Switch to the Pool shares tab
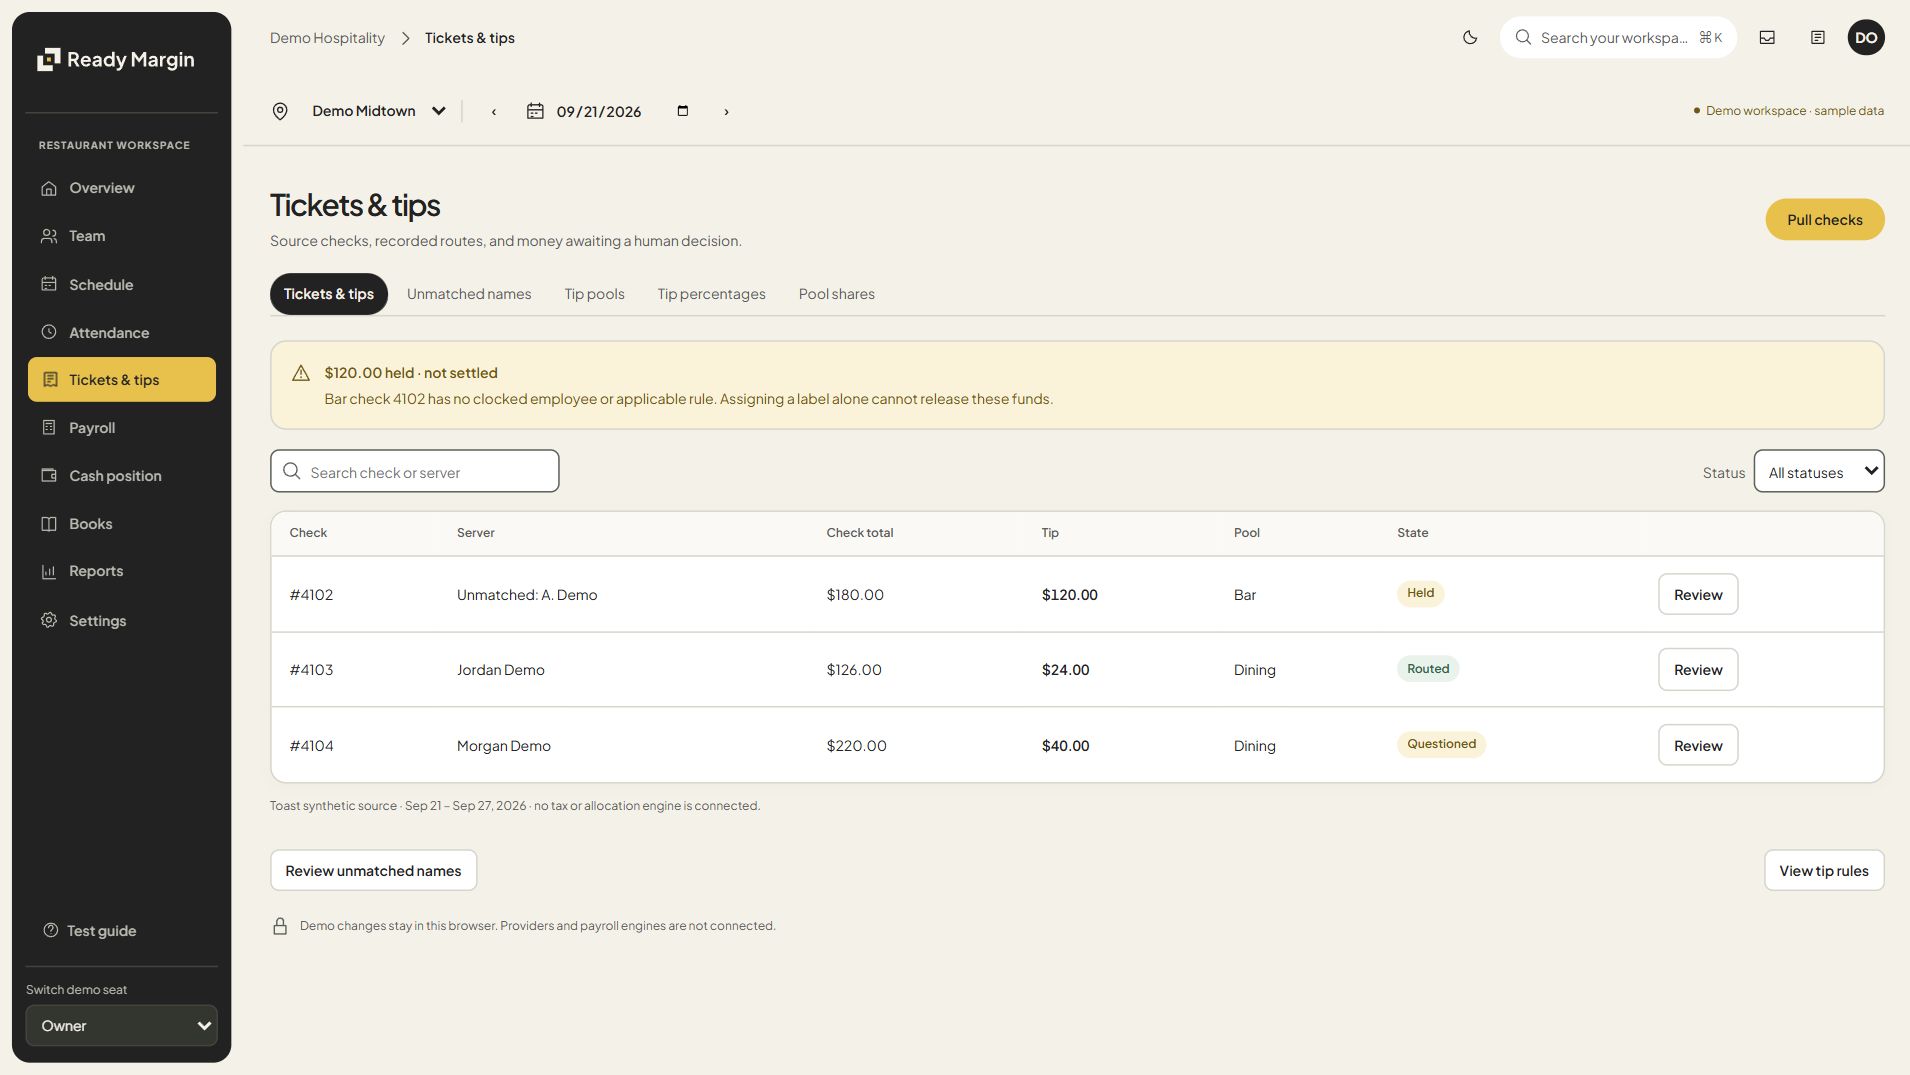Screen dimensions: 1910x1075 point(836,294)
